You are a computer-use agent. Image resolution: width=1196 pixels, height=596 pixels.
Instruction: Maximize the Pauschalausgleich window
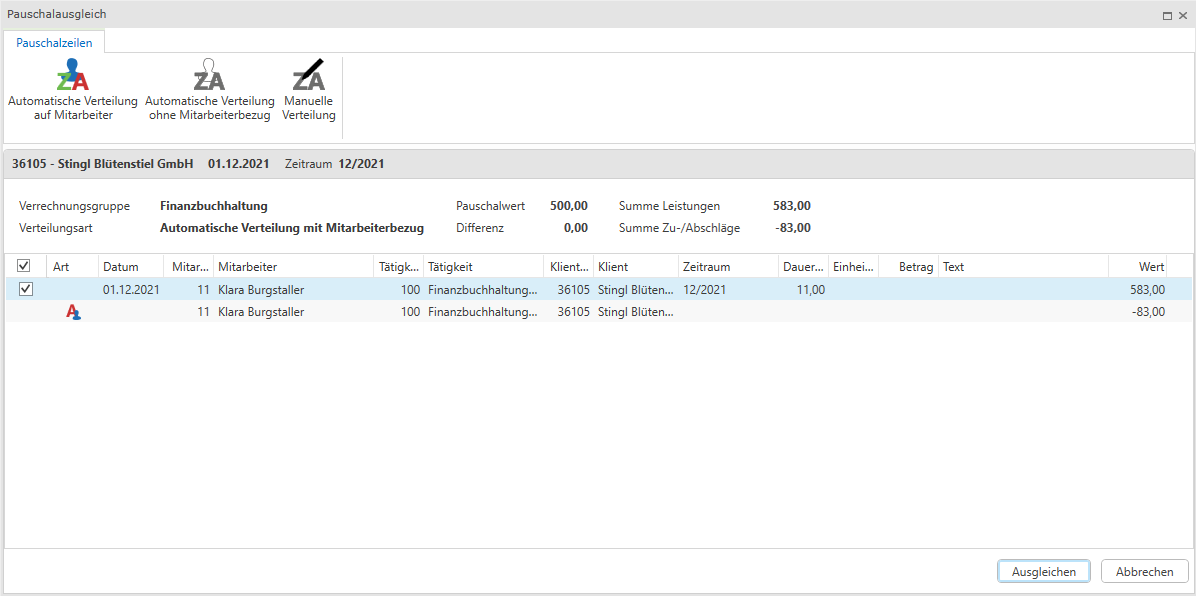(x=1167, y=15)
